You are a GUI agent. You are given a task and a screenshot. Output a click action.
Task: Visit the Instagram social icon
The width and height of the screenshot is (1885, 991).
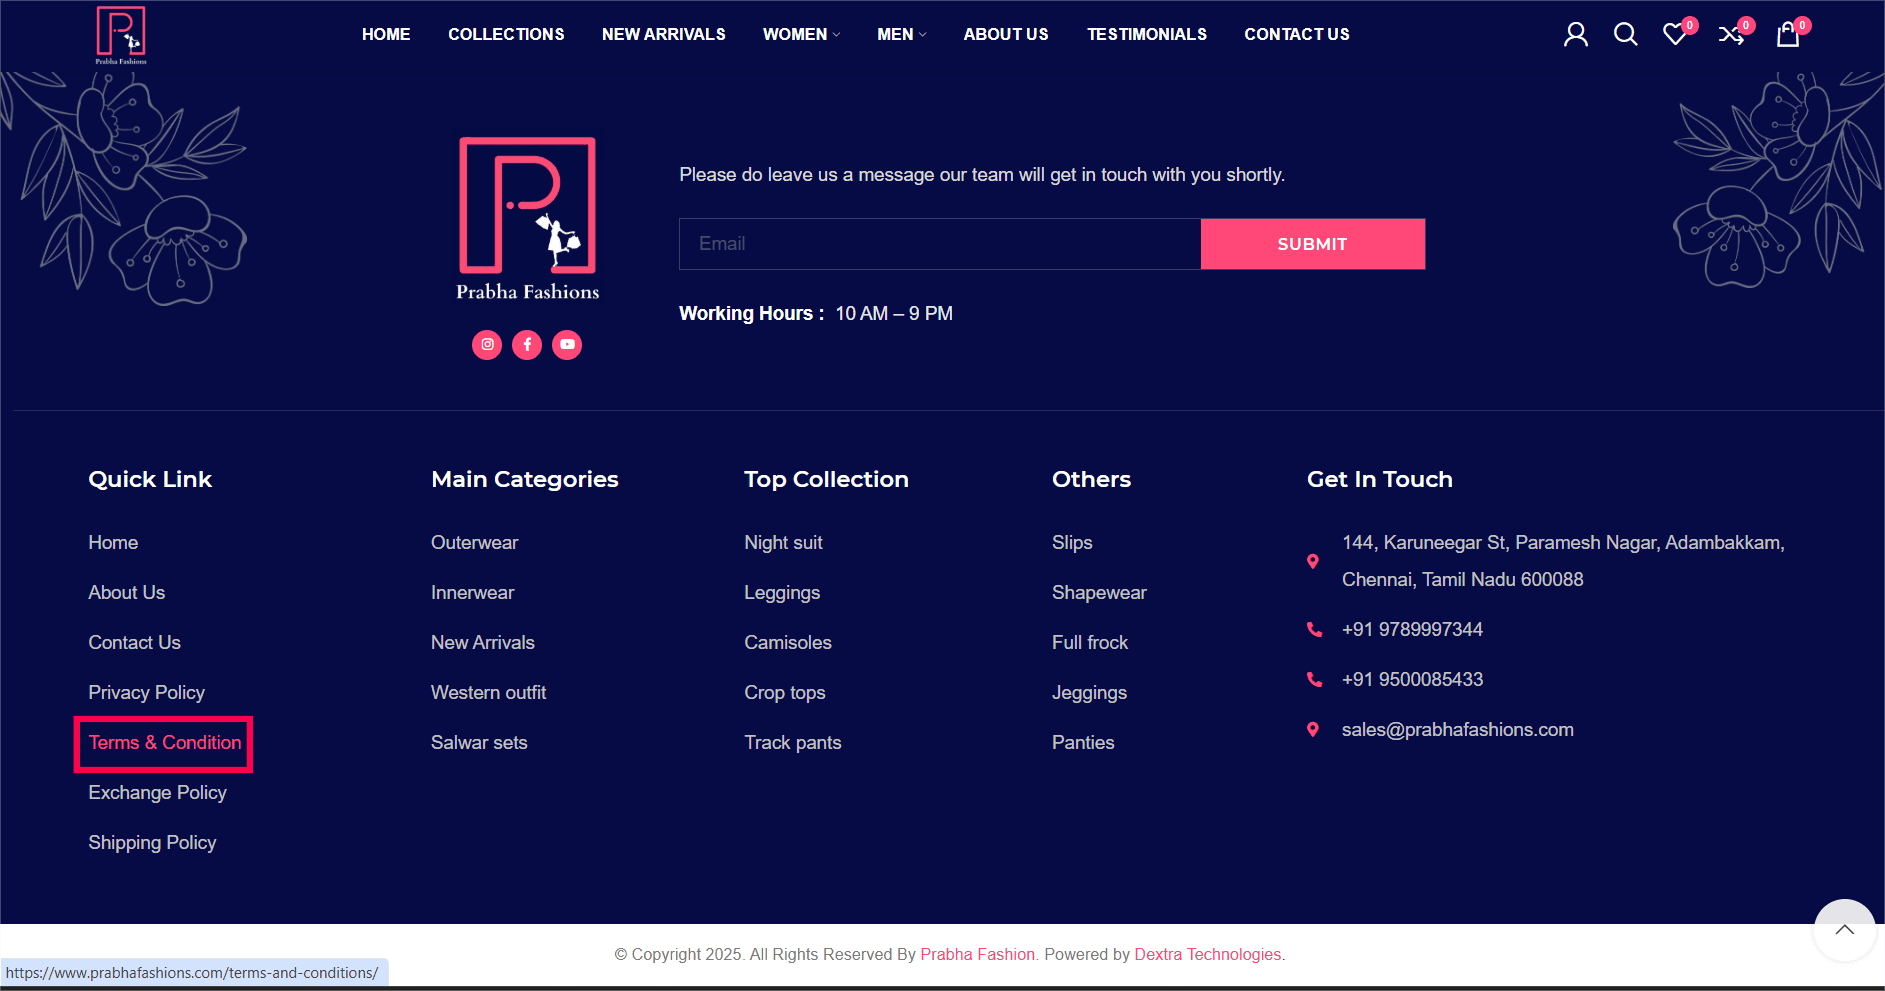coord(487,345)
